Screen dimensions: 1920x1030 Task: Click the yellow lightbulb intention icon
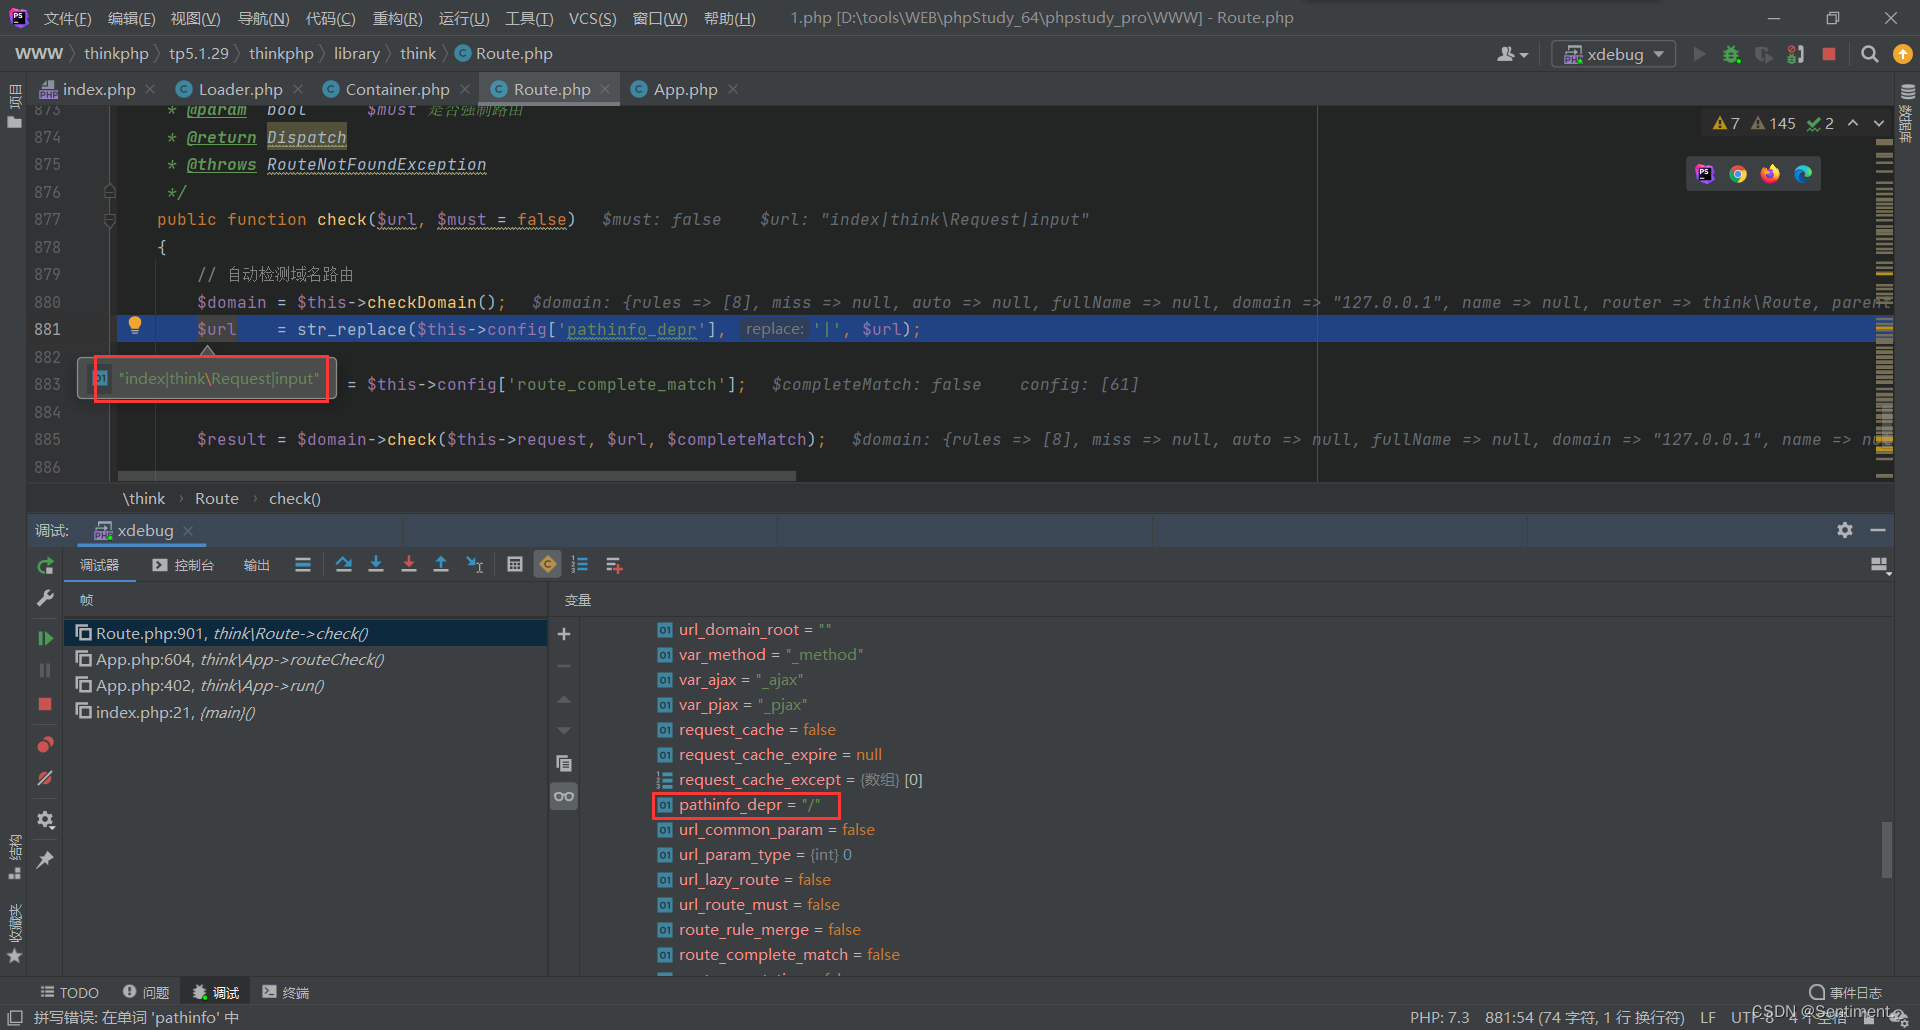click(x=135, y=325)
